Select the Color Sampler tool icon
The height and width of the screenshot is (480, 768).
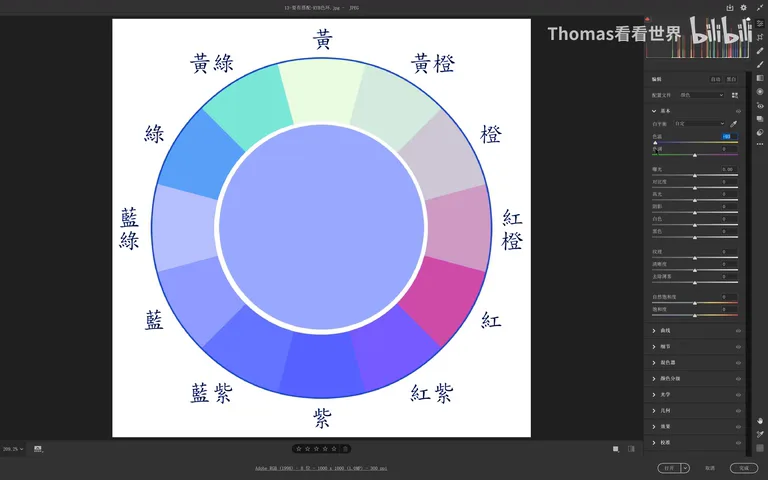coord(760,434)
